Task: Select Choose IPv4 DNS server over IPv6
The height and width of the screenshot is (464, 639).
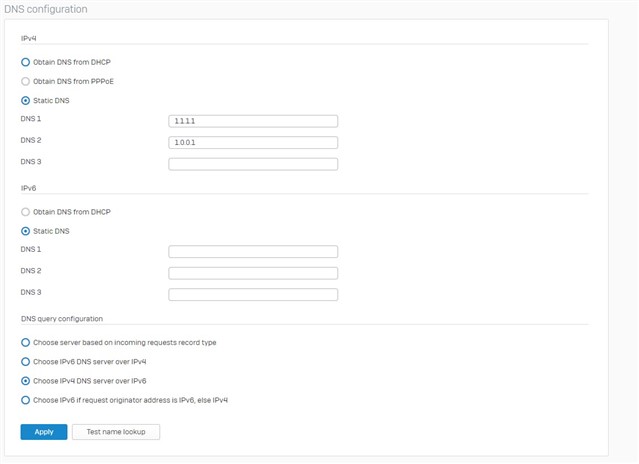Action: (25, 381)
